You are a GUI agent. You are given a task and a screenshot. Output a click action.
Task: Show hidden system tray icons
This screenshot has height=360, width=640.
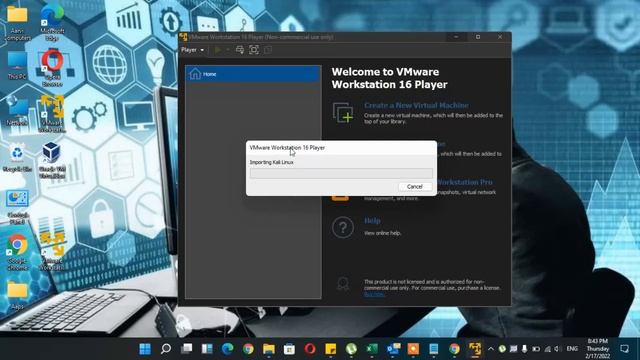pos(491,349)
